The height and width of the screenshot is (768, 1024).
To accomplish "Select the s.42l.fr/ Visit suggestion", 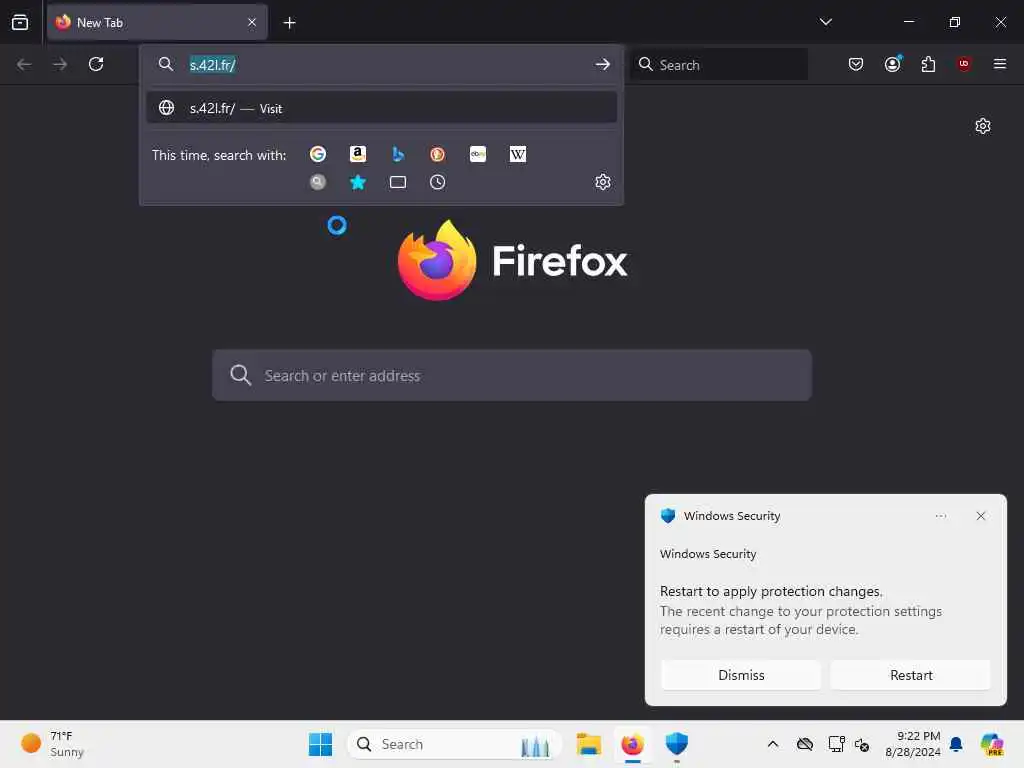I will coord(381,108).
